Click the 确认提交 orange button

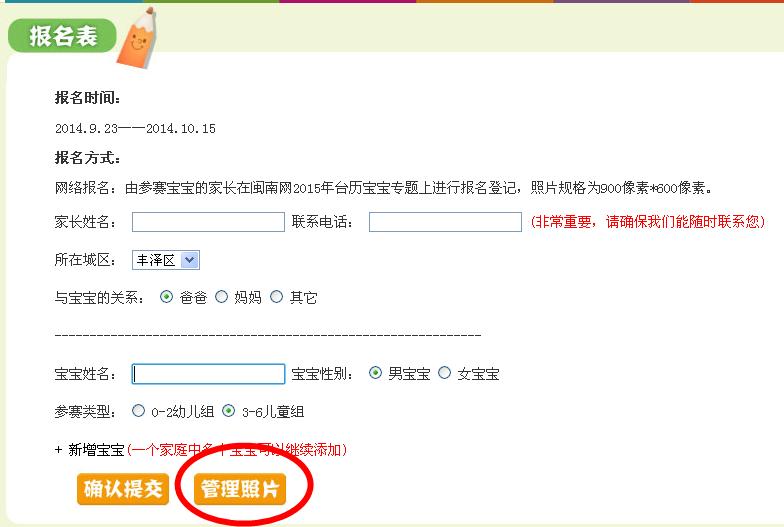pyautogui.click(x=123, y=489)
